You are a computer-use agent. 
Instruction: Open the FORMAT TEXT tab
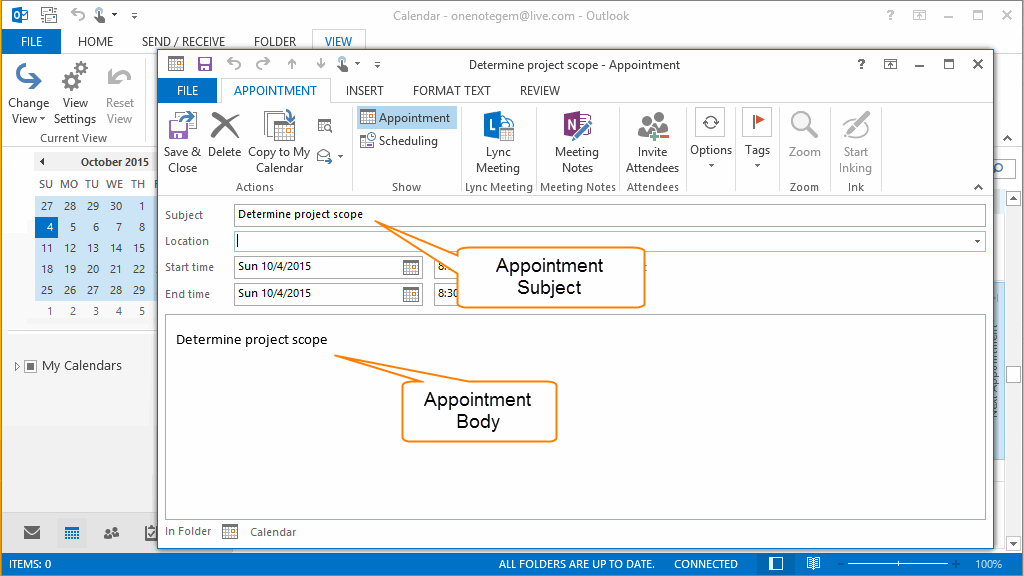point(451,90)
